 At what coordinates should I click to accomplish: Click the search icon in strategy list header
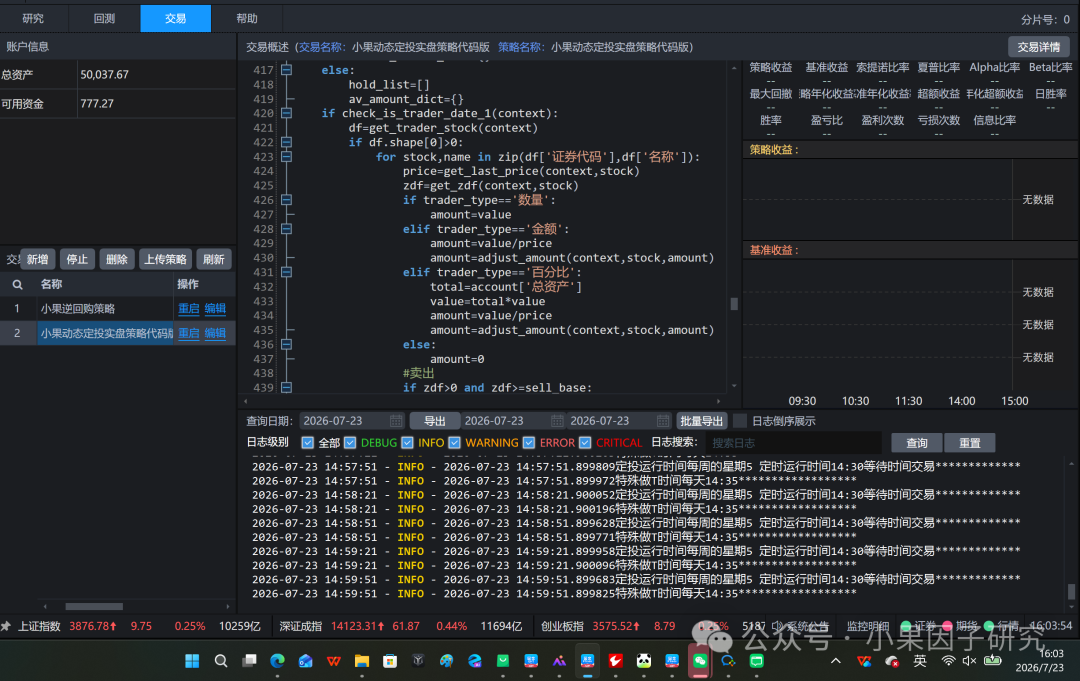18,284
